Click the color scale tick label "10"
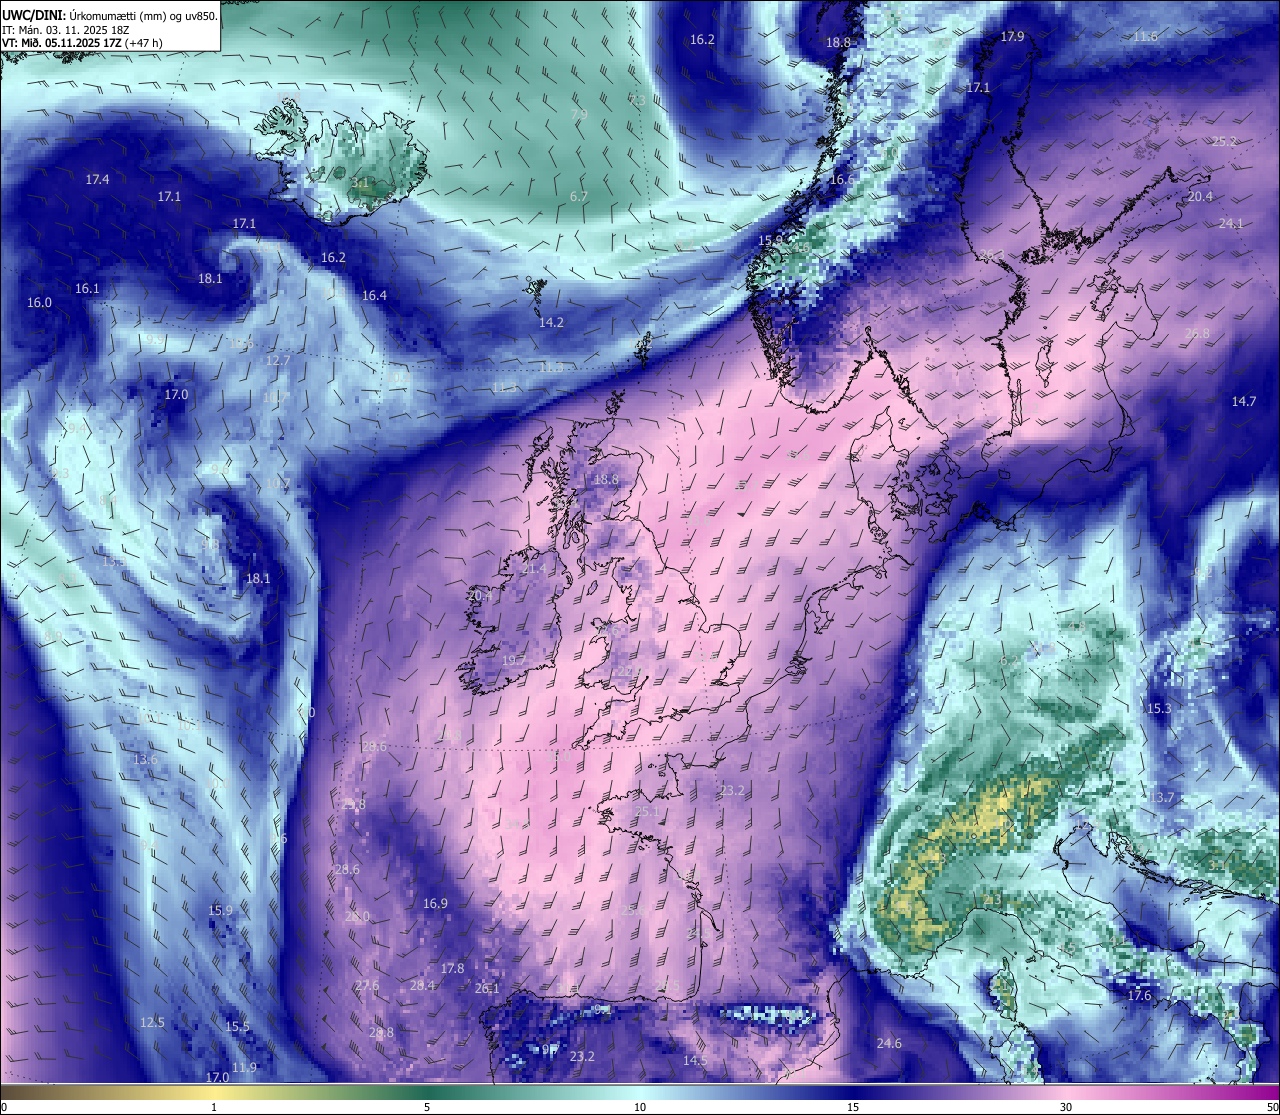This screenshot has width=1280, height=1115. pos(640,1107)
